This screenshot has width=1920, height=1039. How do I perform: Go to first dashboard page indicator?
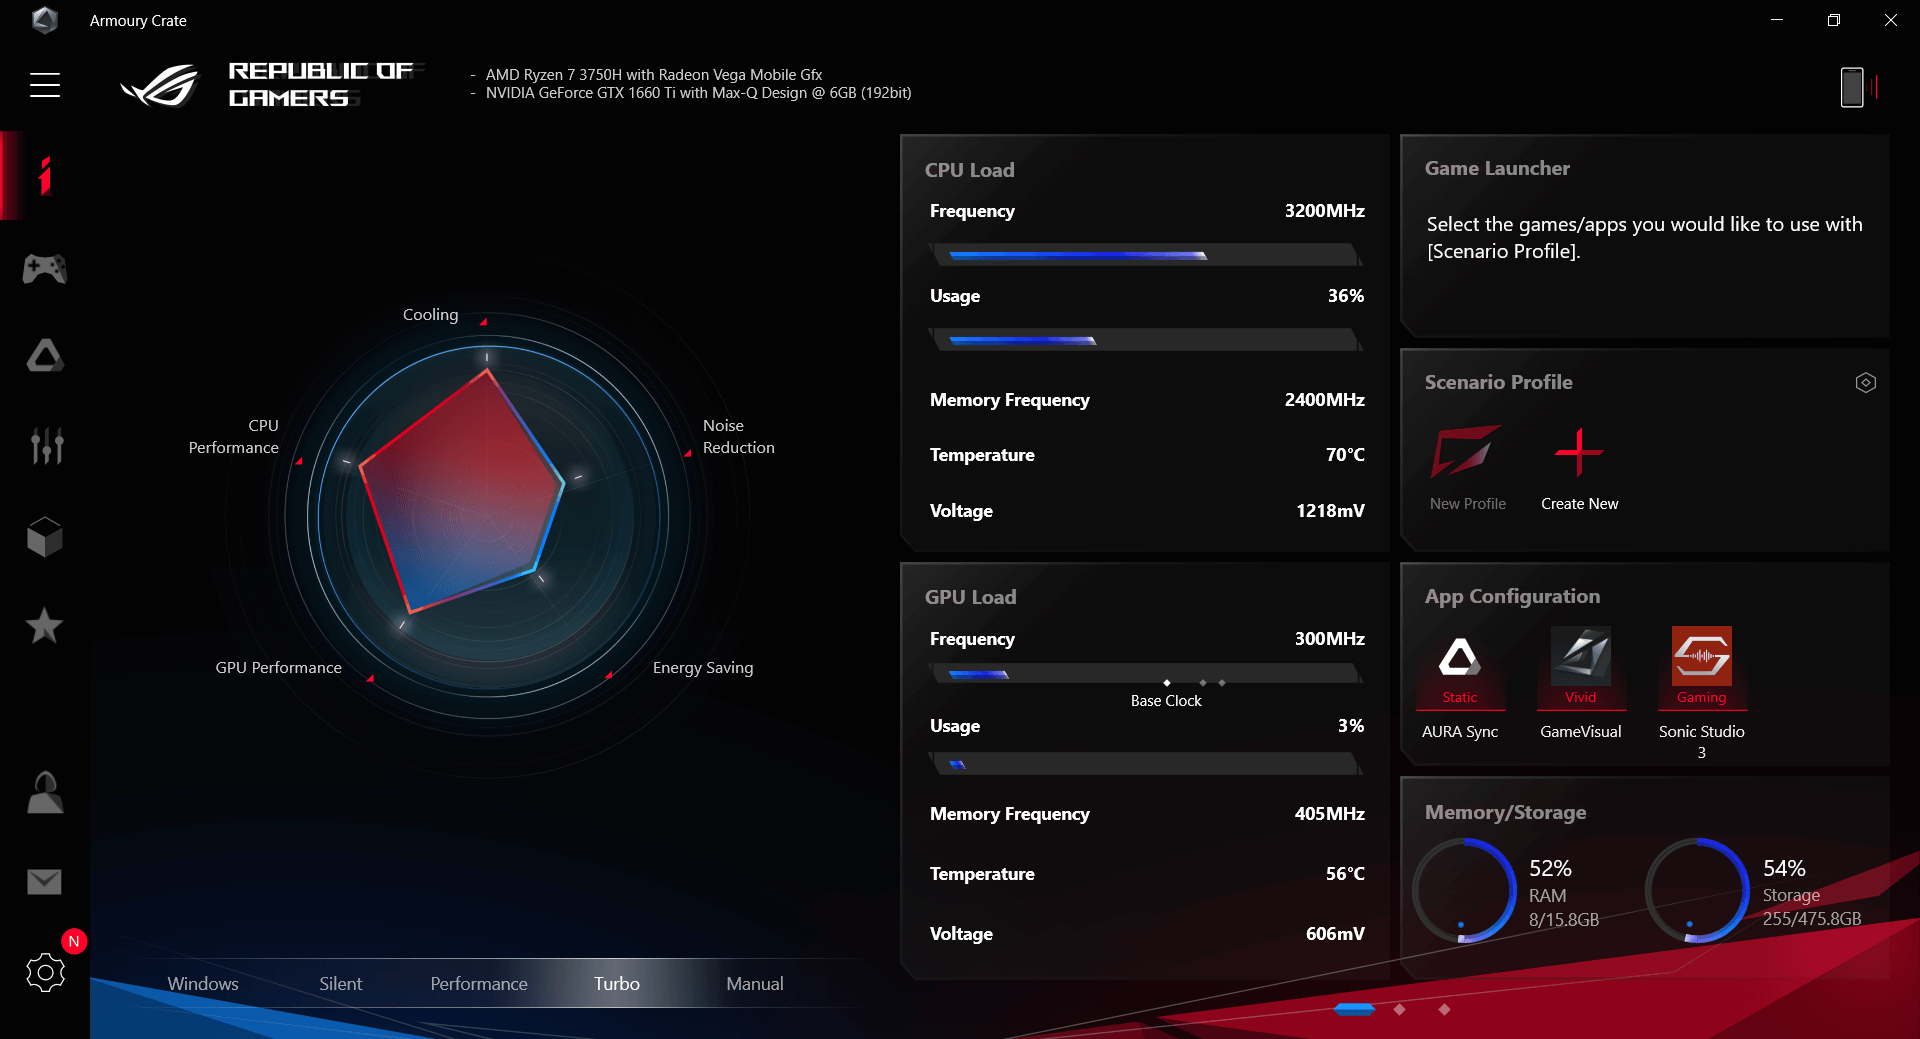[x=1355, y=1009]
